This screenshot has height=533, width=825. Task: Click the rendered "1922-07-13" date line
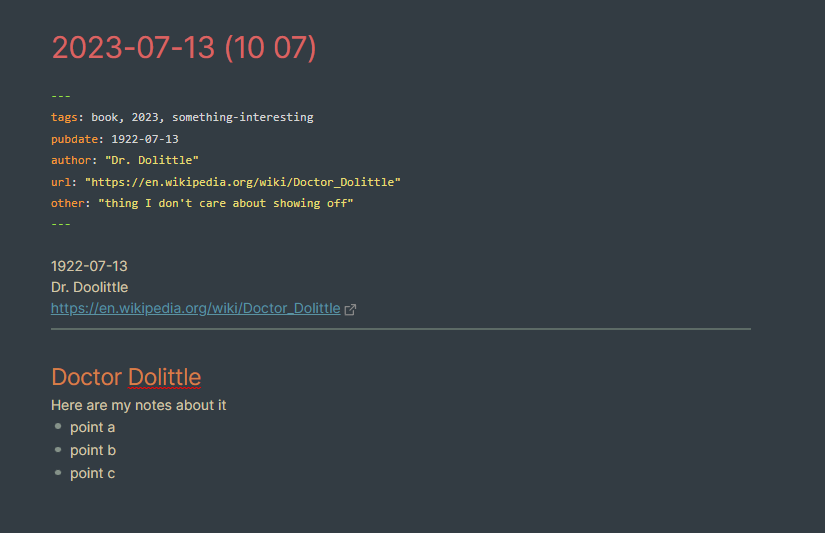click(x=89, y=266)
